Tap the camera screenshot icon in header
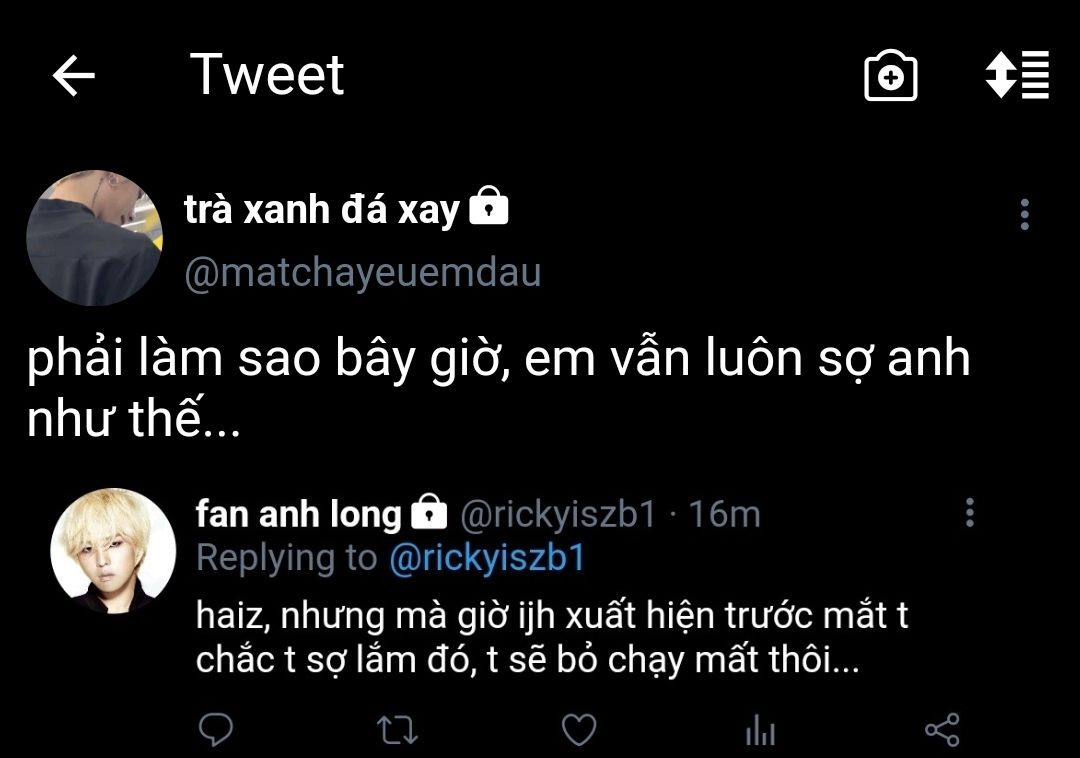Image resolution: width=1080 pixels, height=758 pixels. point(890,76)
